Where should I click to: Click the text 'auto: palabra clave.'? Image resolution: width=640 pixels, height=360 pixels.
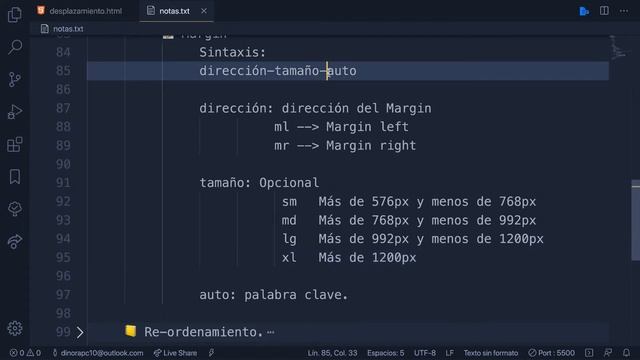point(273,295)
